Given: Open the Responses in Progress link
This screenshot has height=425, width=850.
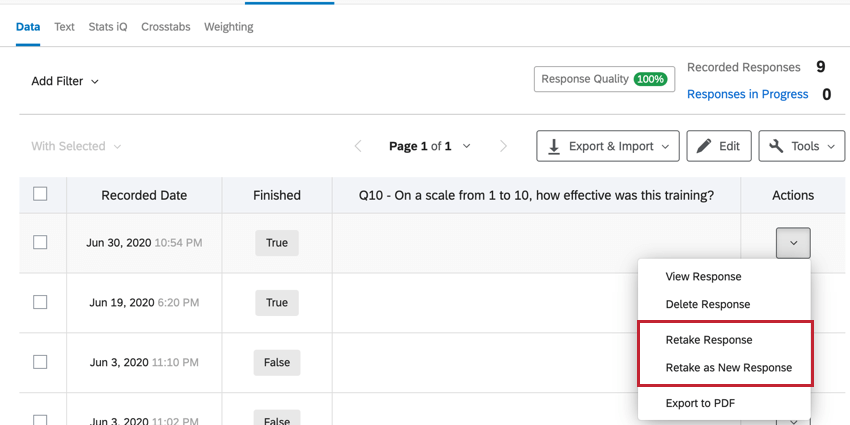Looking at the screenshot, I should [748, 94].
